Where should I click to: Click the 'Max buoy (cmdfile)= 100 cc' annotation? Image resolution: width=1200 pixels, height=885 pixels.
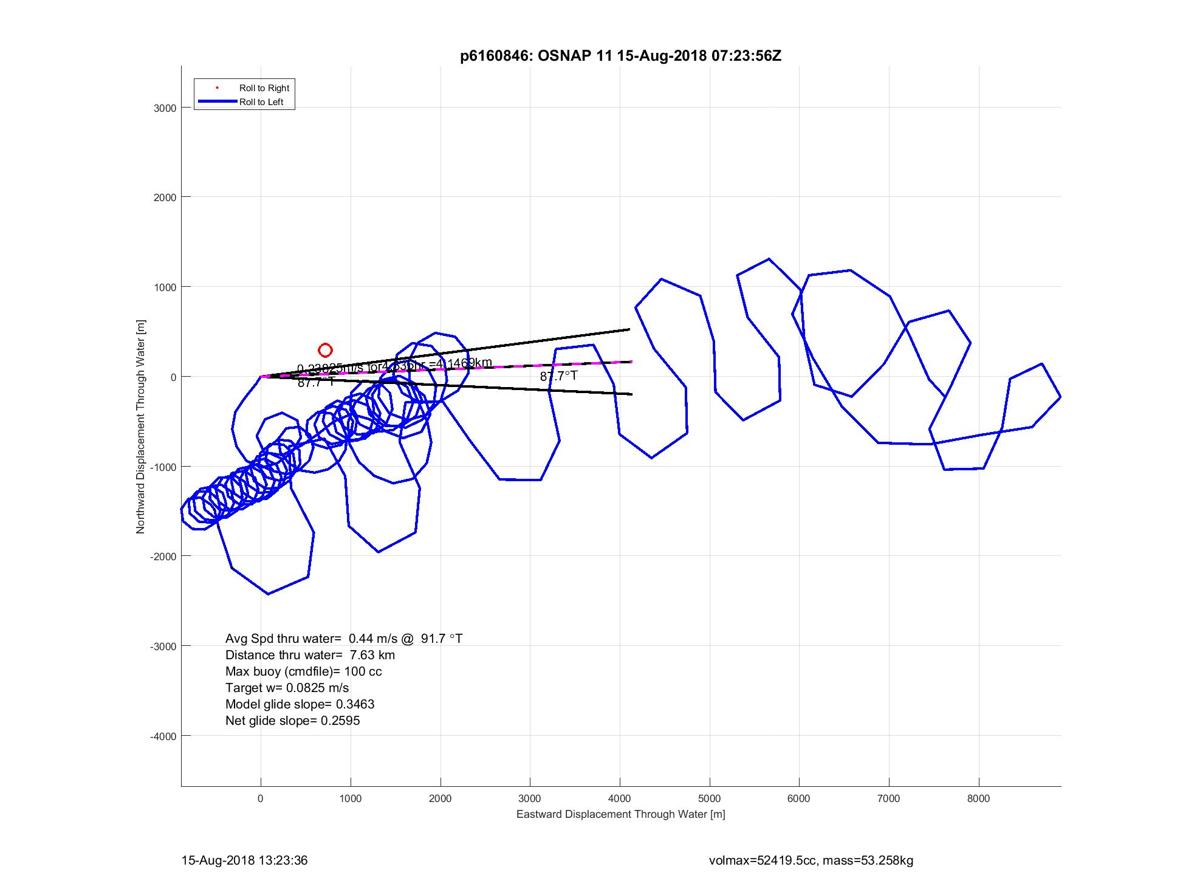[304, 671]
